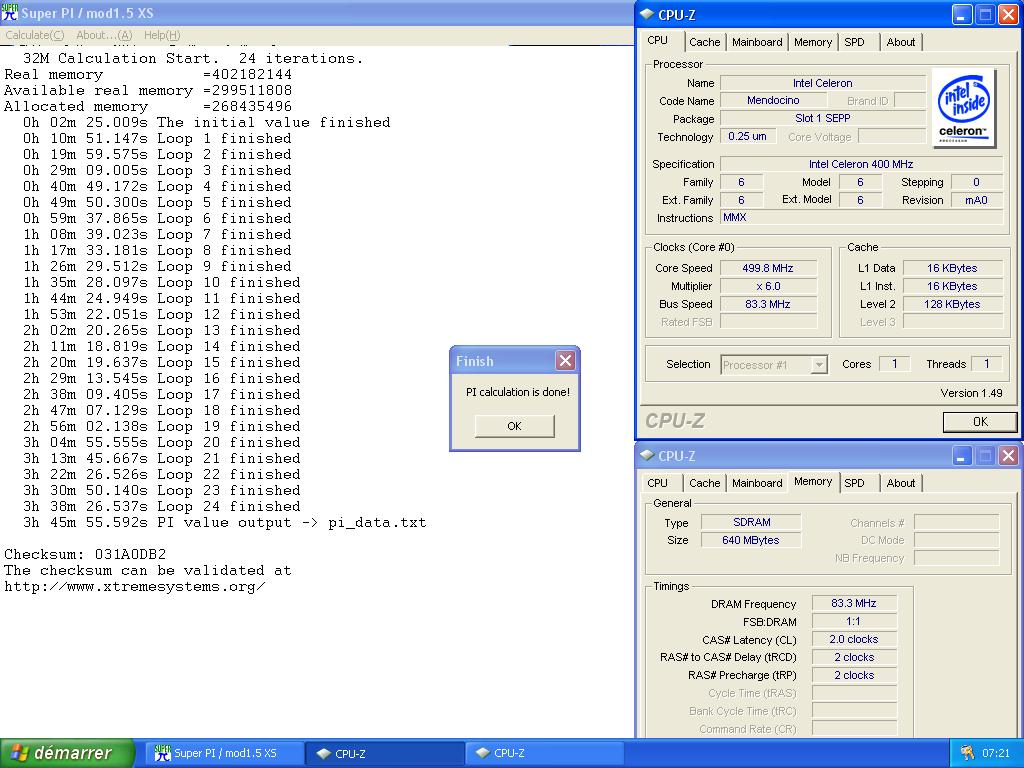Click the Technology value "0.25 um"
Viewport: 1024px width, 768px height.
point(748,136)
